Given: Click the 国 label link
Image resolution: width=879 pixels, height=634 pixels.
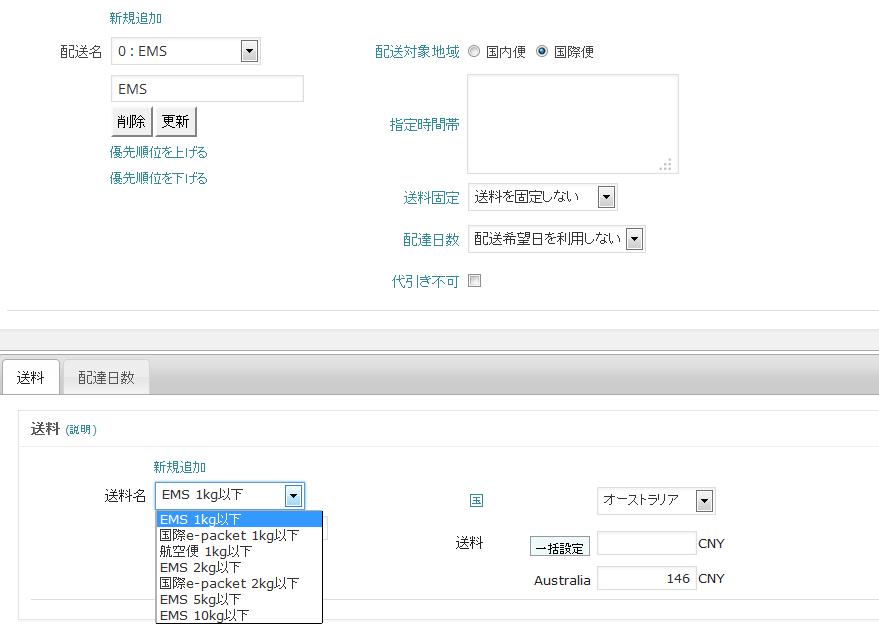Looking at the screenshot, I should [476, 501].
